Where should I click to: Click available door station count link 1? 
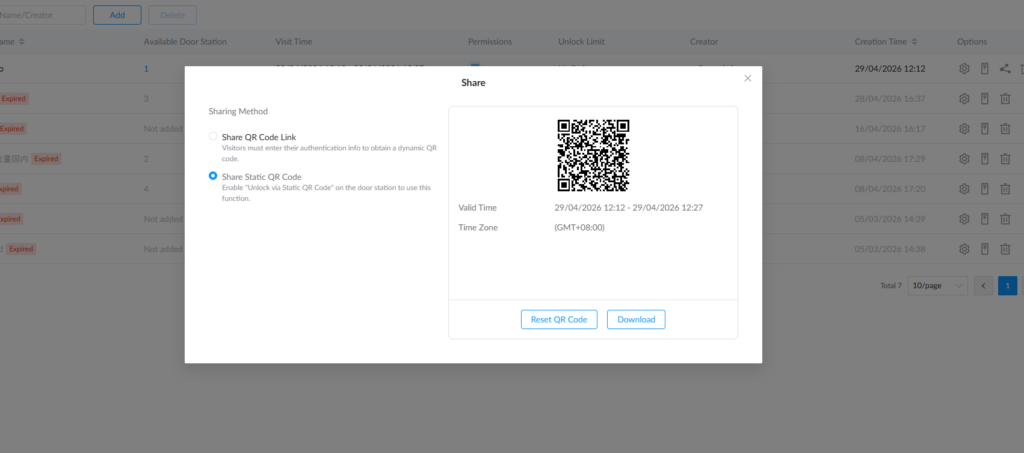tap(146, 69)
